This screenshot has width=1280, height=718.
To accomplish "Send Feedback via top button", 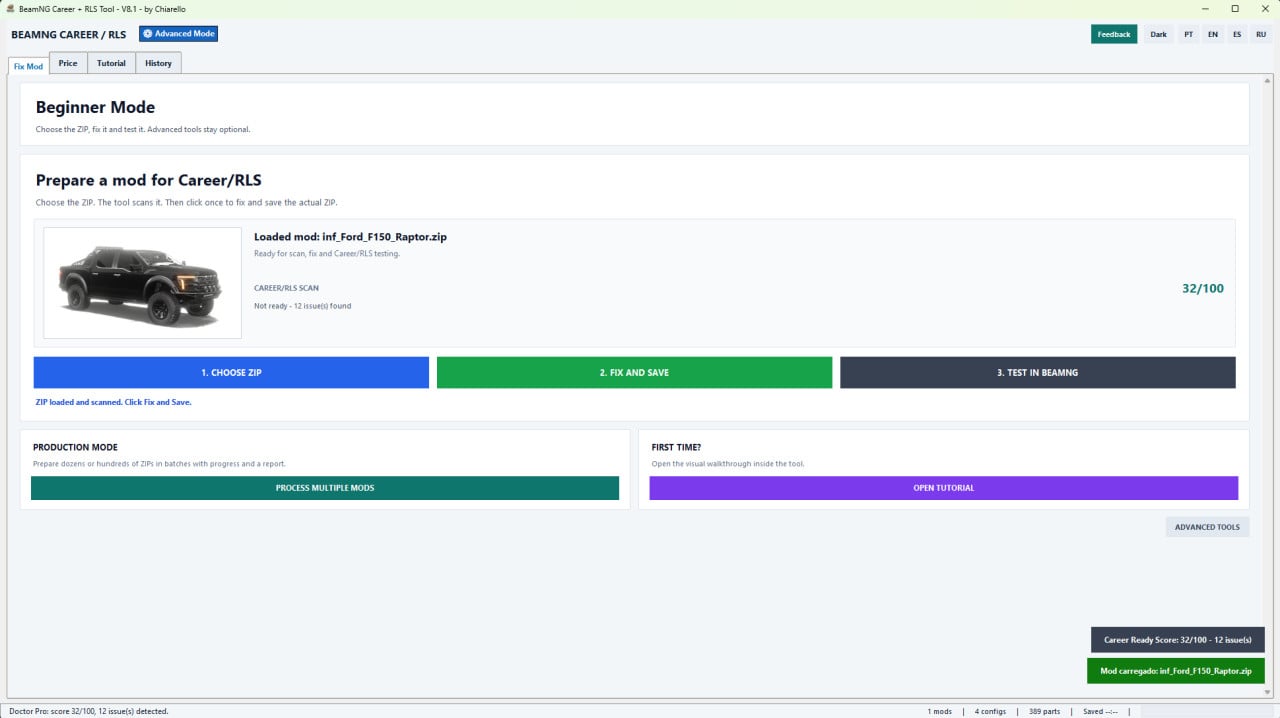I will click(1114, 34).
